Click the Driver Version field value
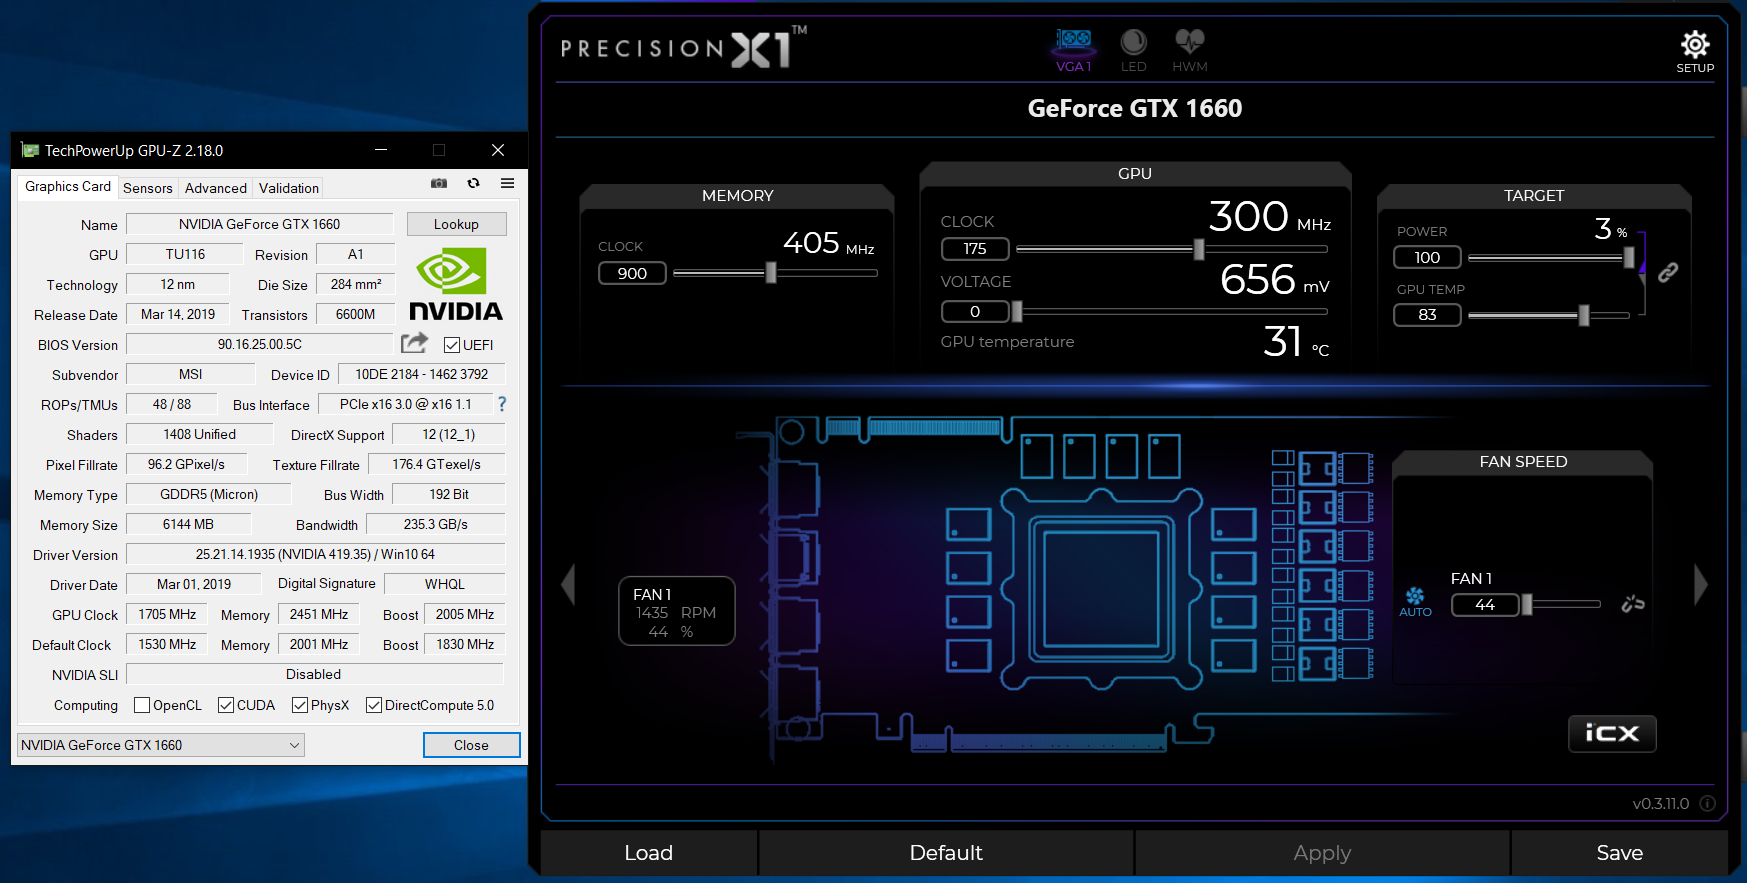 coord(316,554)
